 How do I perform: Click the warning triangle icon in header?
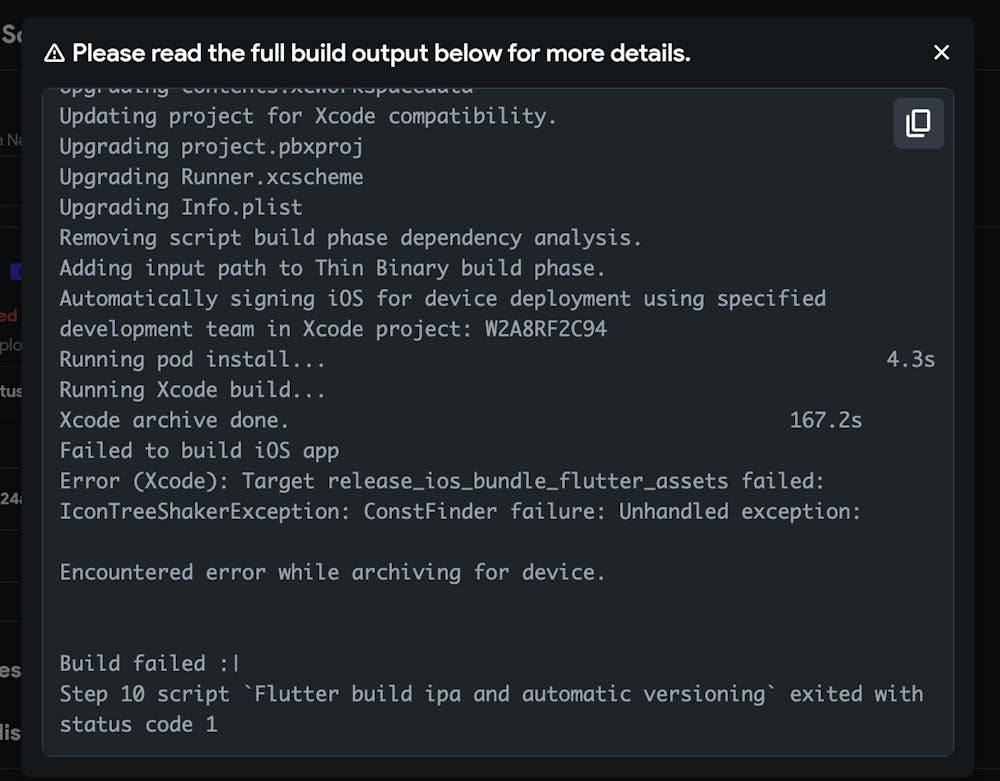[x=54, y=54]
